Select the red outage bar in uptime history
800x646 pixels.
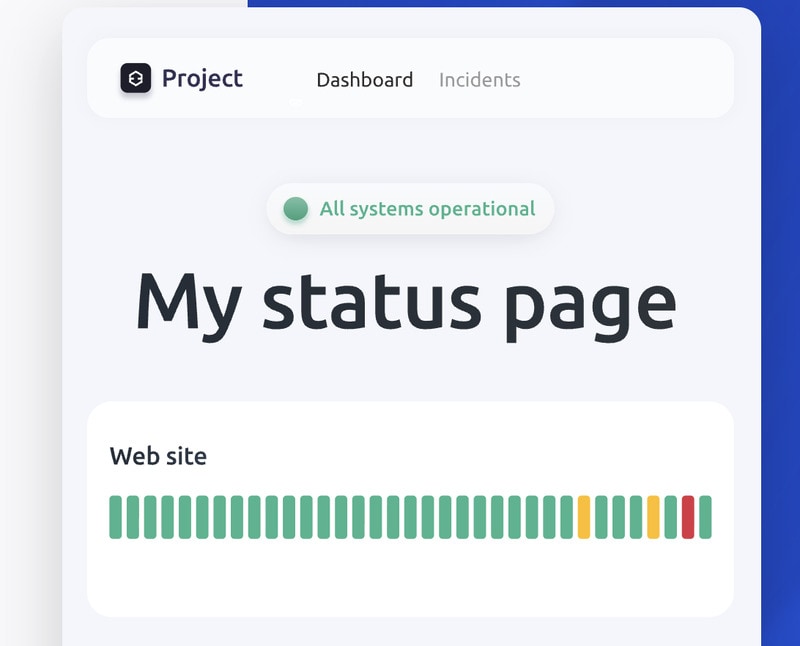688,517
